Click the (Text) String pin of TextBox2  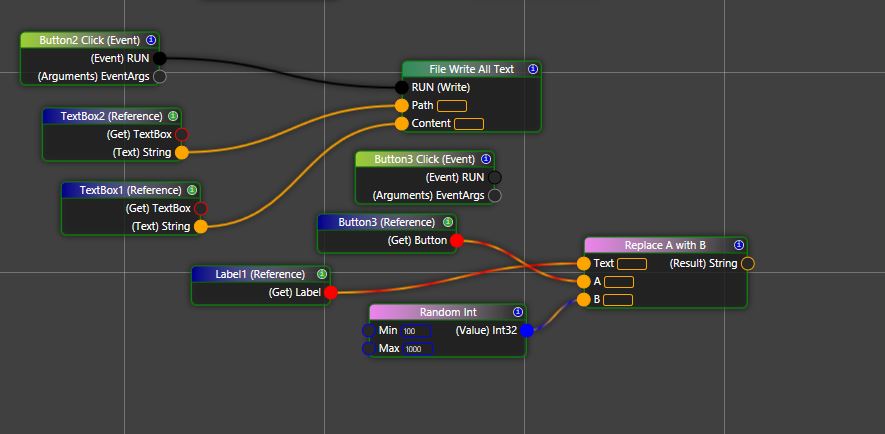(181, 152)
